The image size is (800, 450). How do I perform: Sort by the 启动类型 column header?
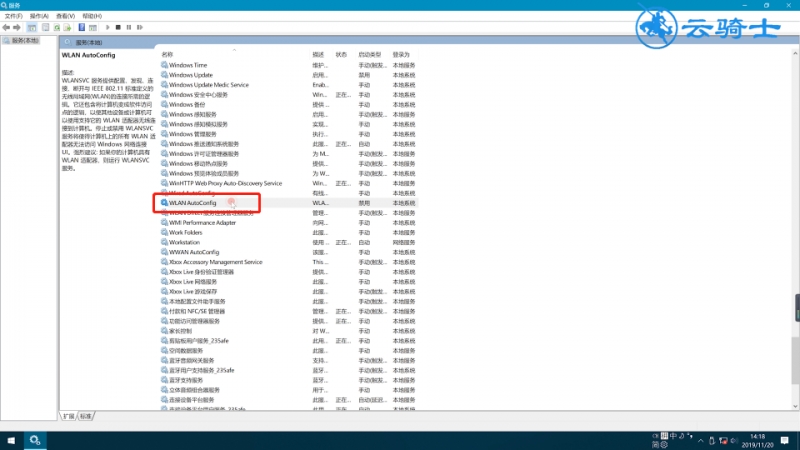[370, 55]
